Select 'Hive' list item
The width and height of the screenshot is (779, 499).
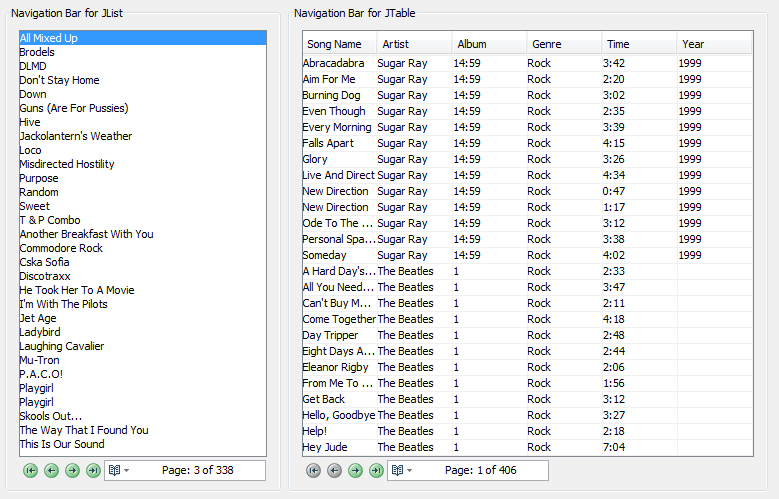pos(143,122)
